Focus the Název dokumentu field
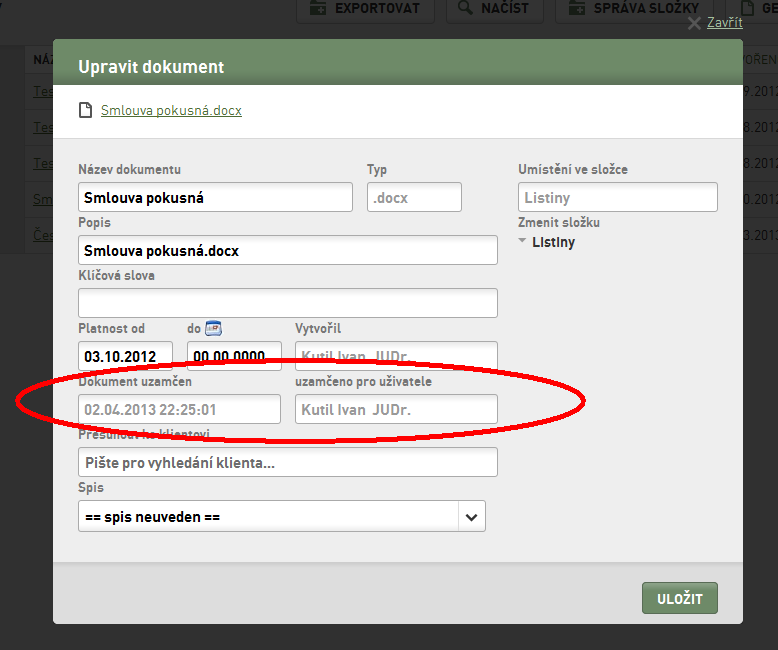The image size is (778, 650). tap(215, 197)
